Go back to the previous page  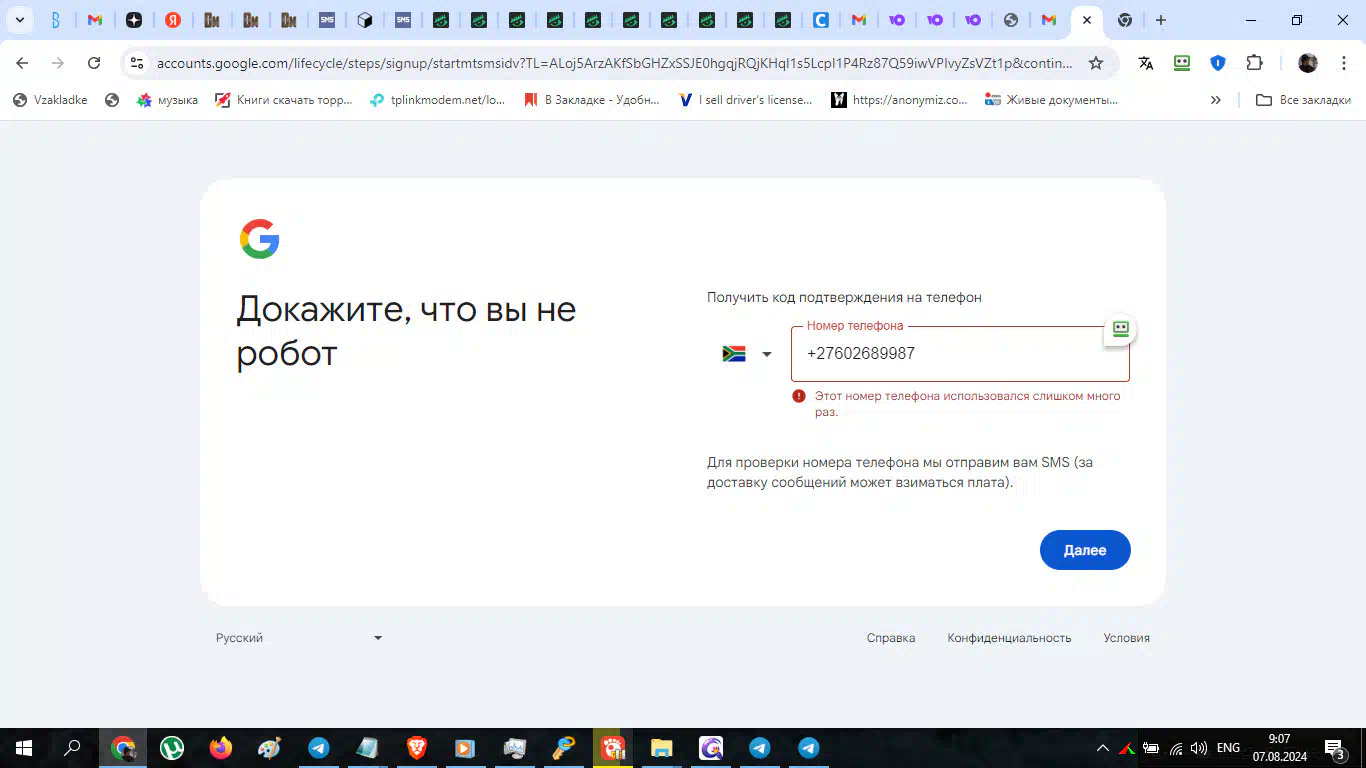[x=22, y=63]
